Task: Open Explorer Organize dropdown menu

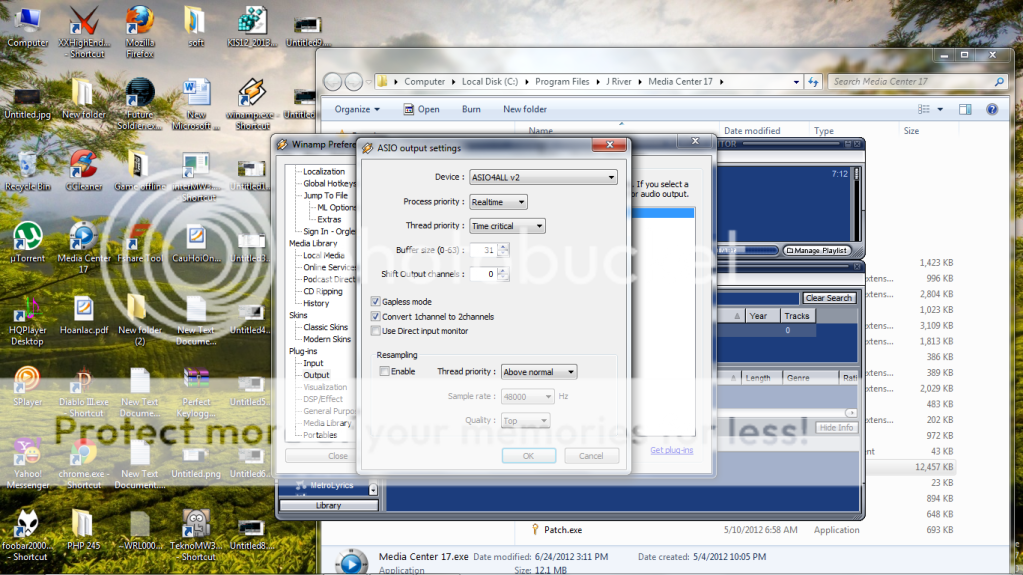Action: coord(357,110)
